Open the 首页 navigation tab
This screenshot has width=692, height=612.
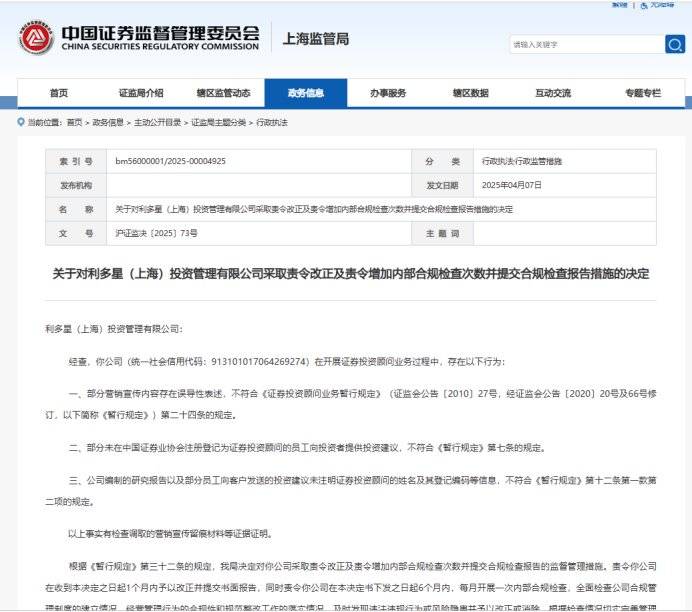coord(58,93)
